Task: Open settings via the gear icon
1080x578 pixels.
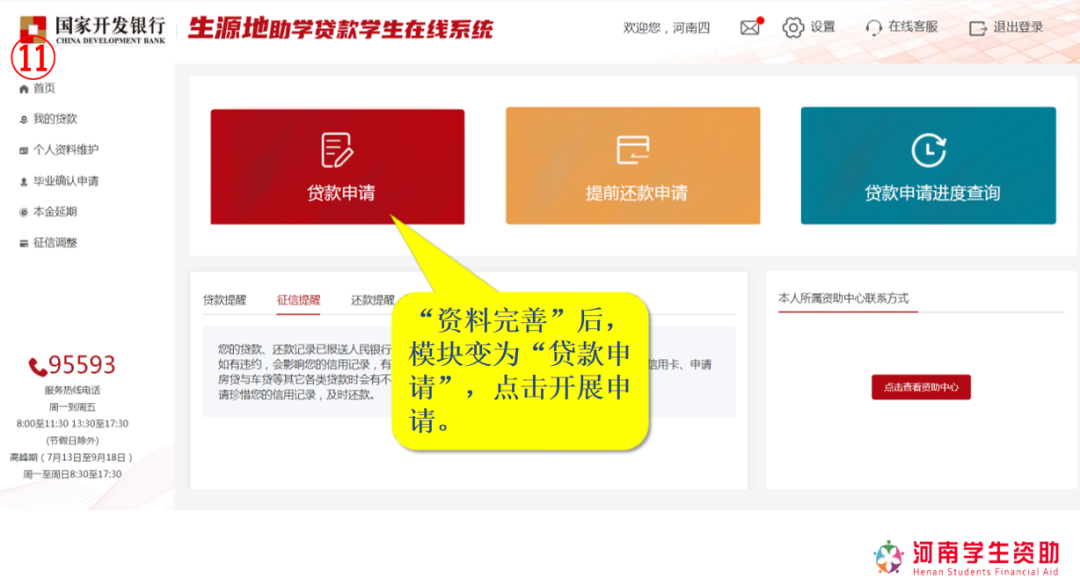Action: pos(793,27)
